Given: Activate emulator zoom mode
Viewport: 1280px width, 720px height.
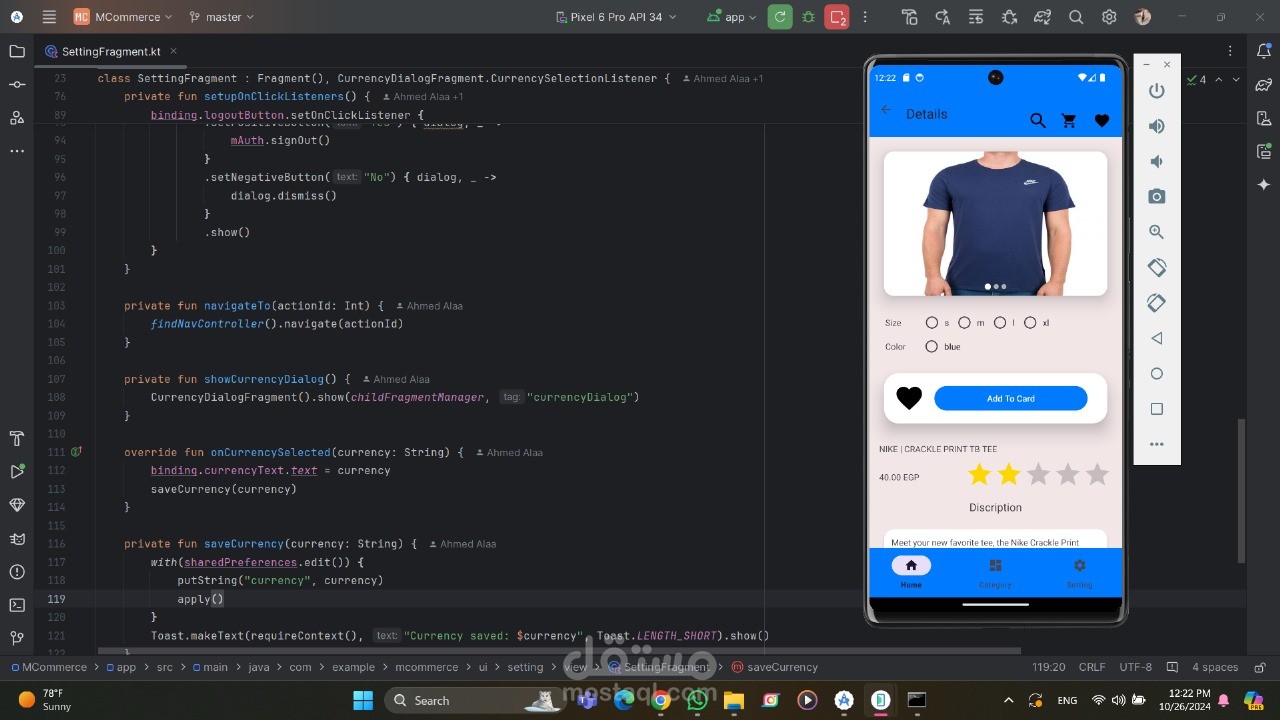Looking at the screenshot, I should [x=1157, y=232].
